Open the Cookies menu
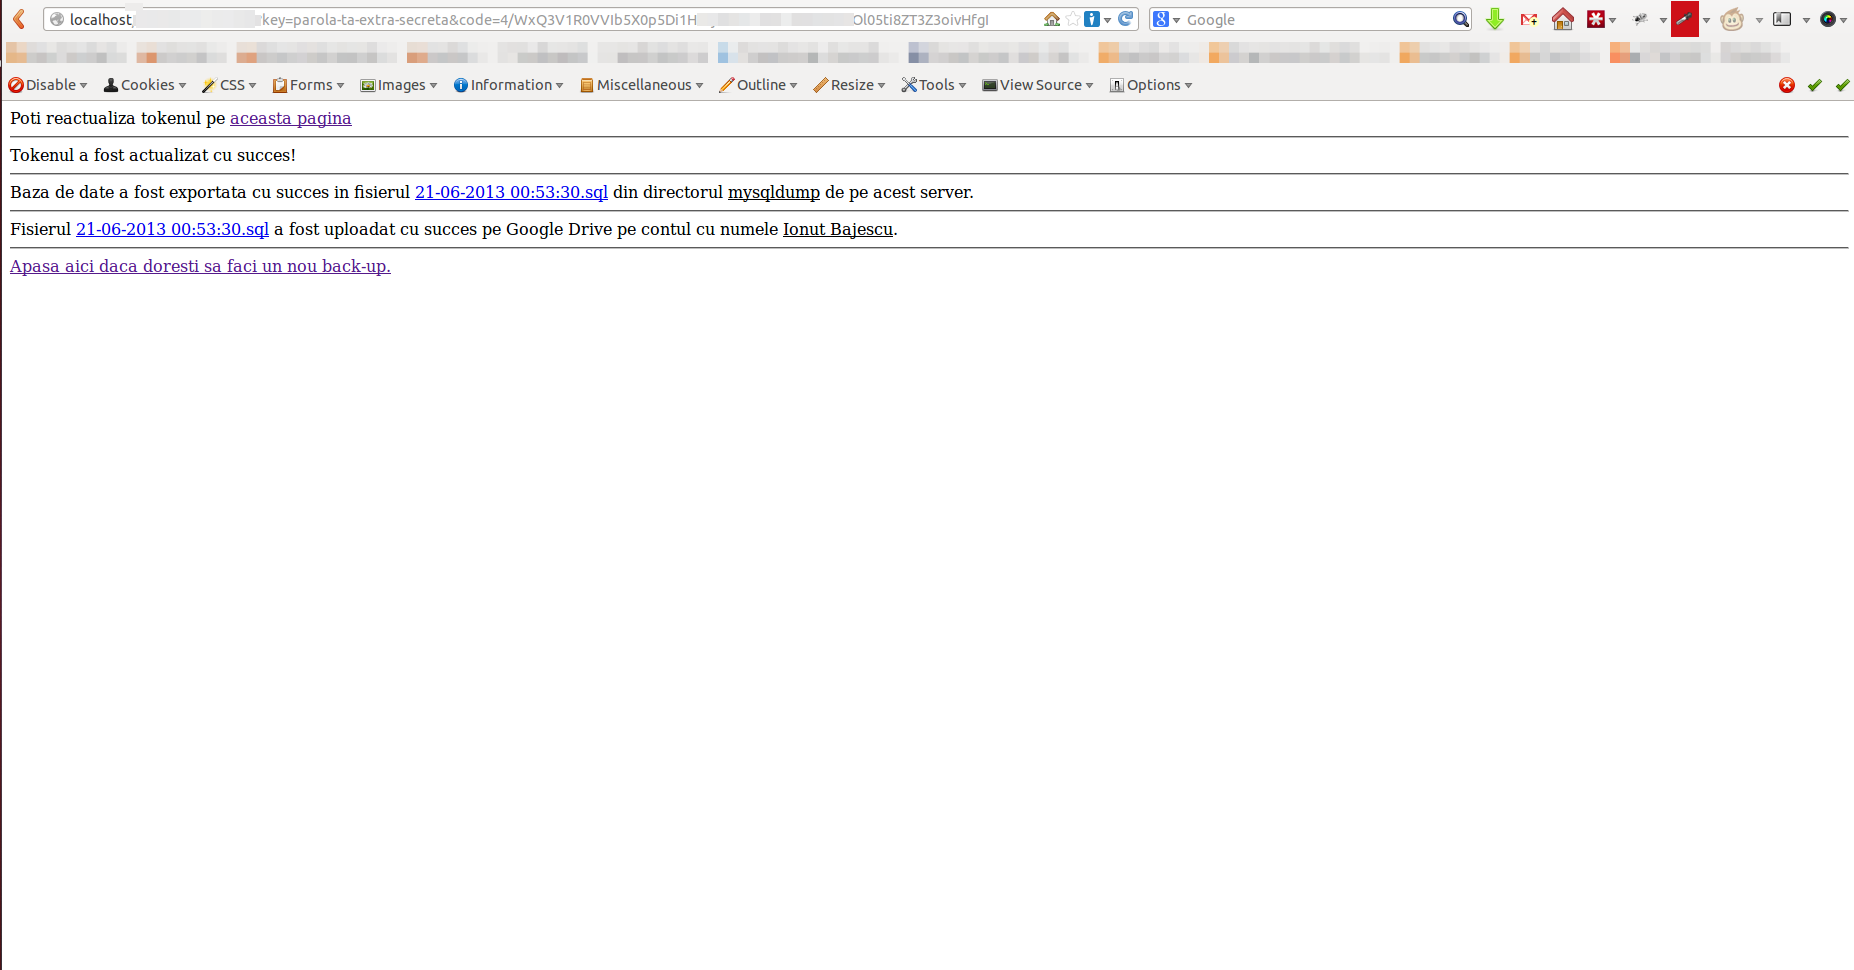 coord(145,85)
